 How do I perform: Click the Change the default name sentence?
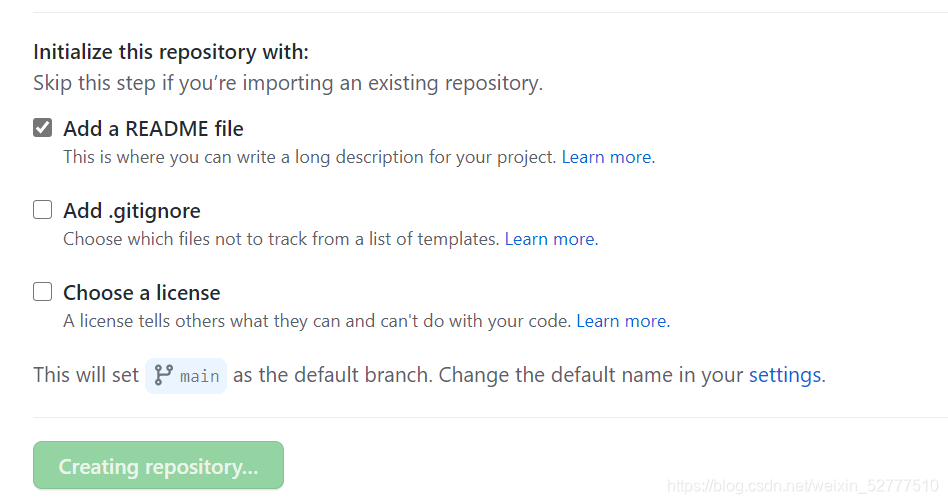click(632, 375)
